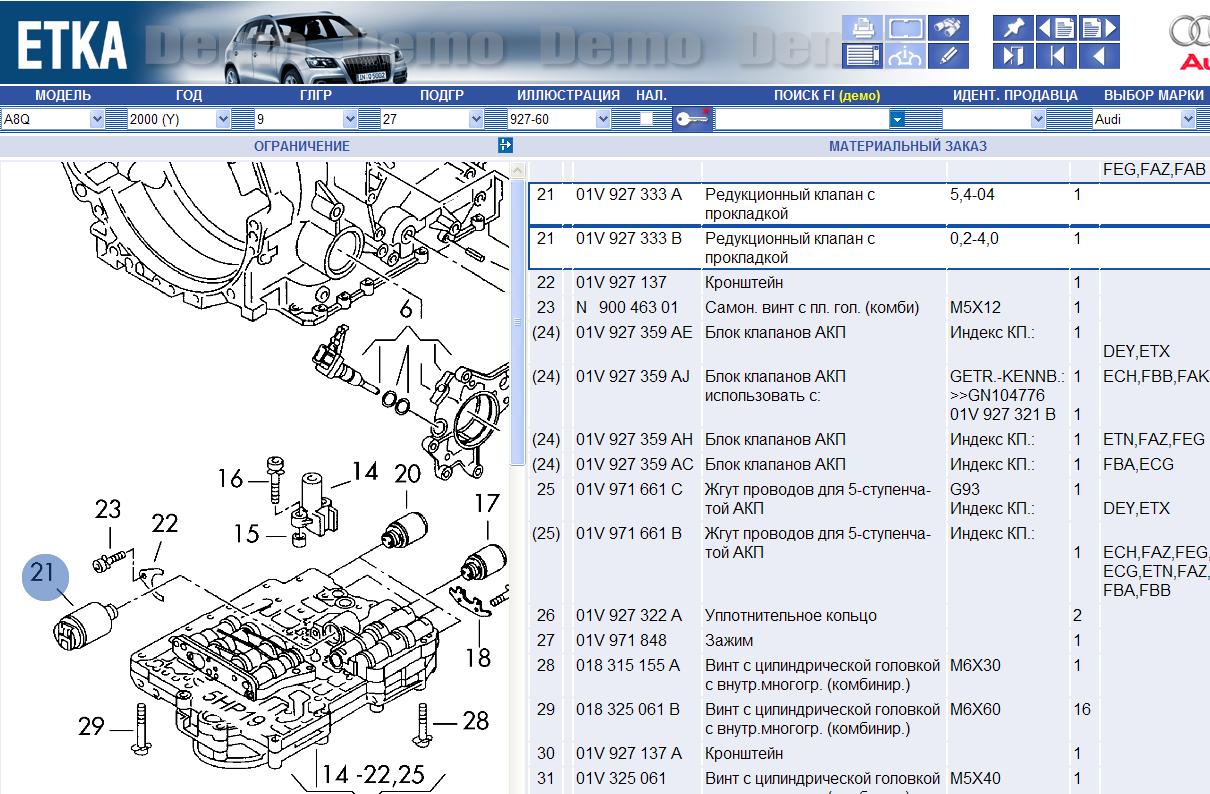Click the ETKA logo
Image resolution: width=1210 pixels, height=794 pixels.
point(72,44)
